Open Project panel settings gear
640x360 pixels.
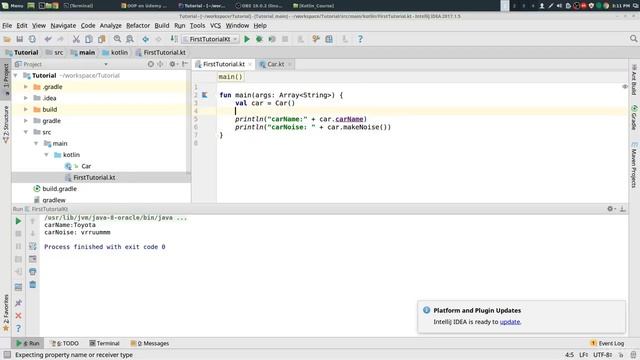pyautogui.click(x=173, y=64)
